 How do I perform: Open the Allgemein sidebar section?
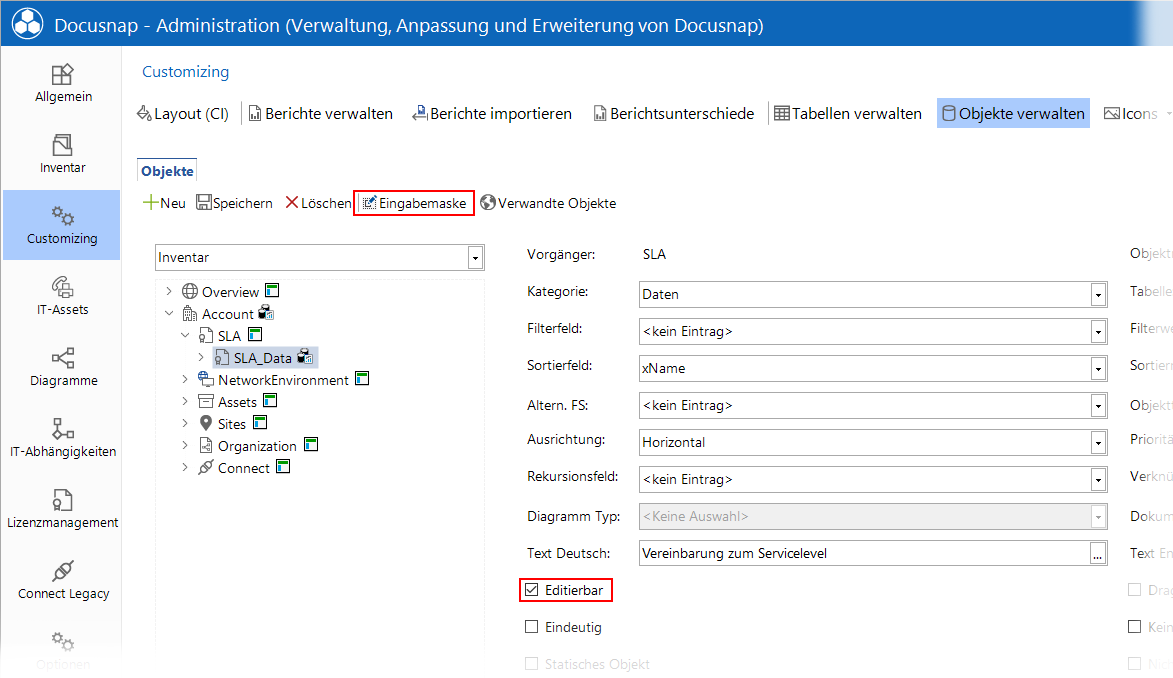point(63,83)
